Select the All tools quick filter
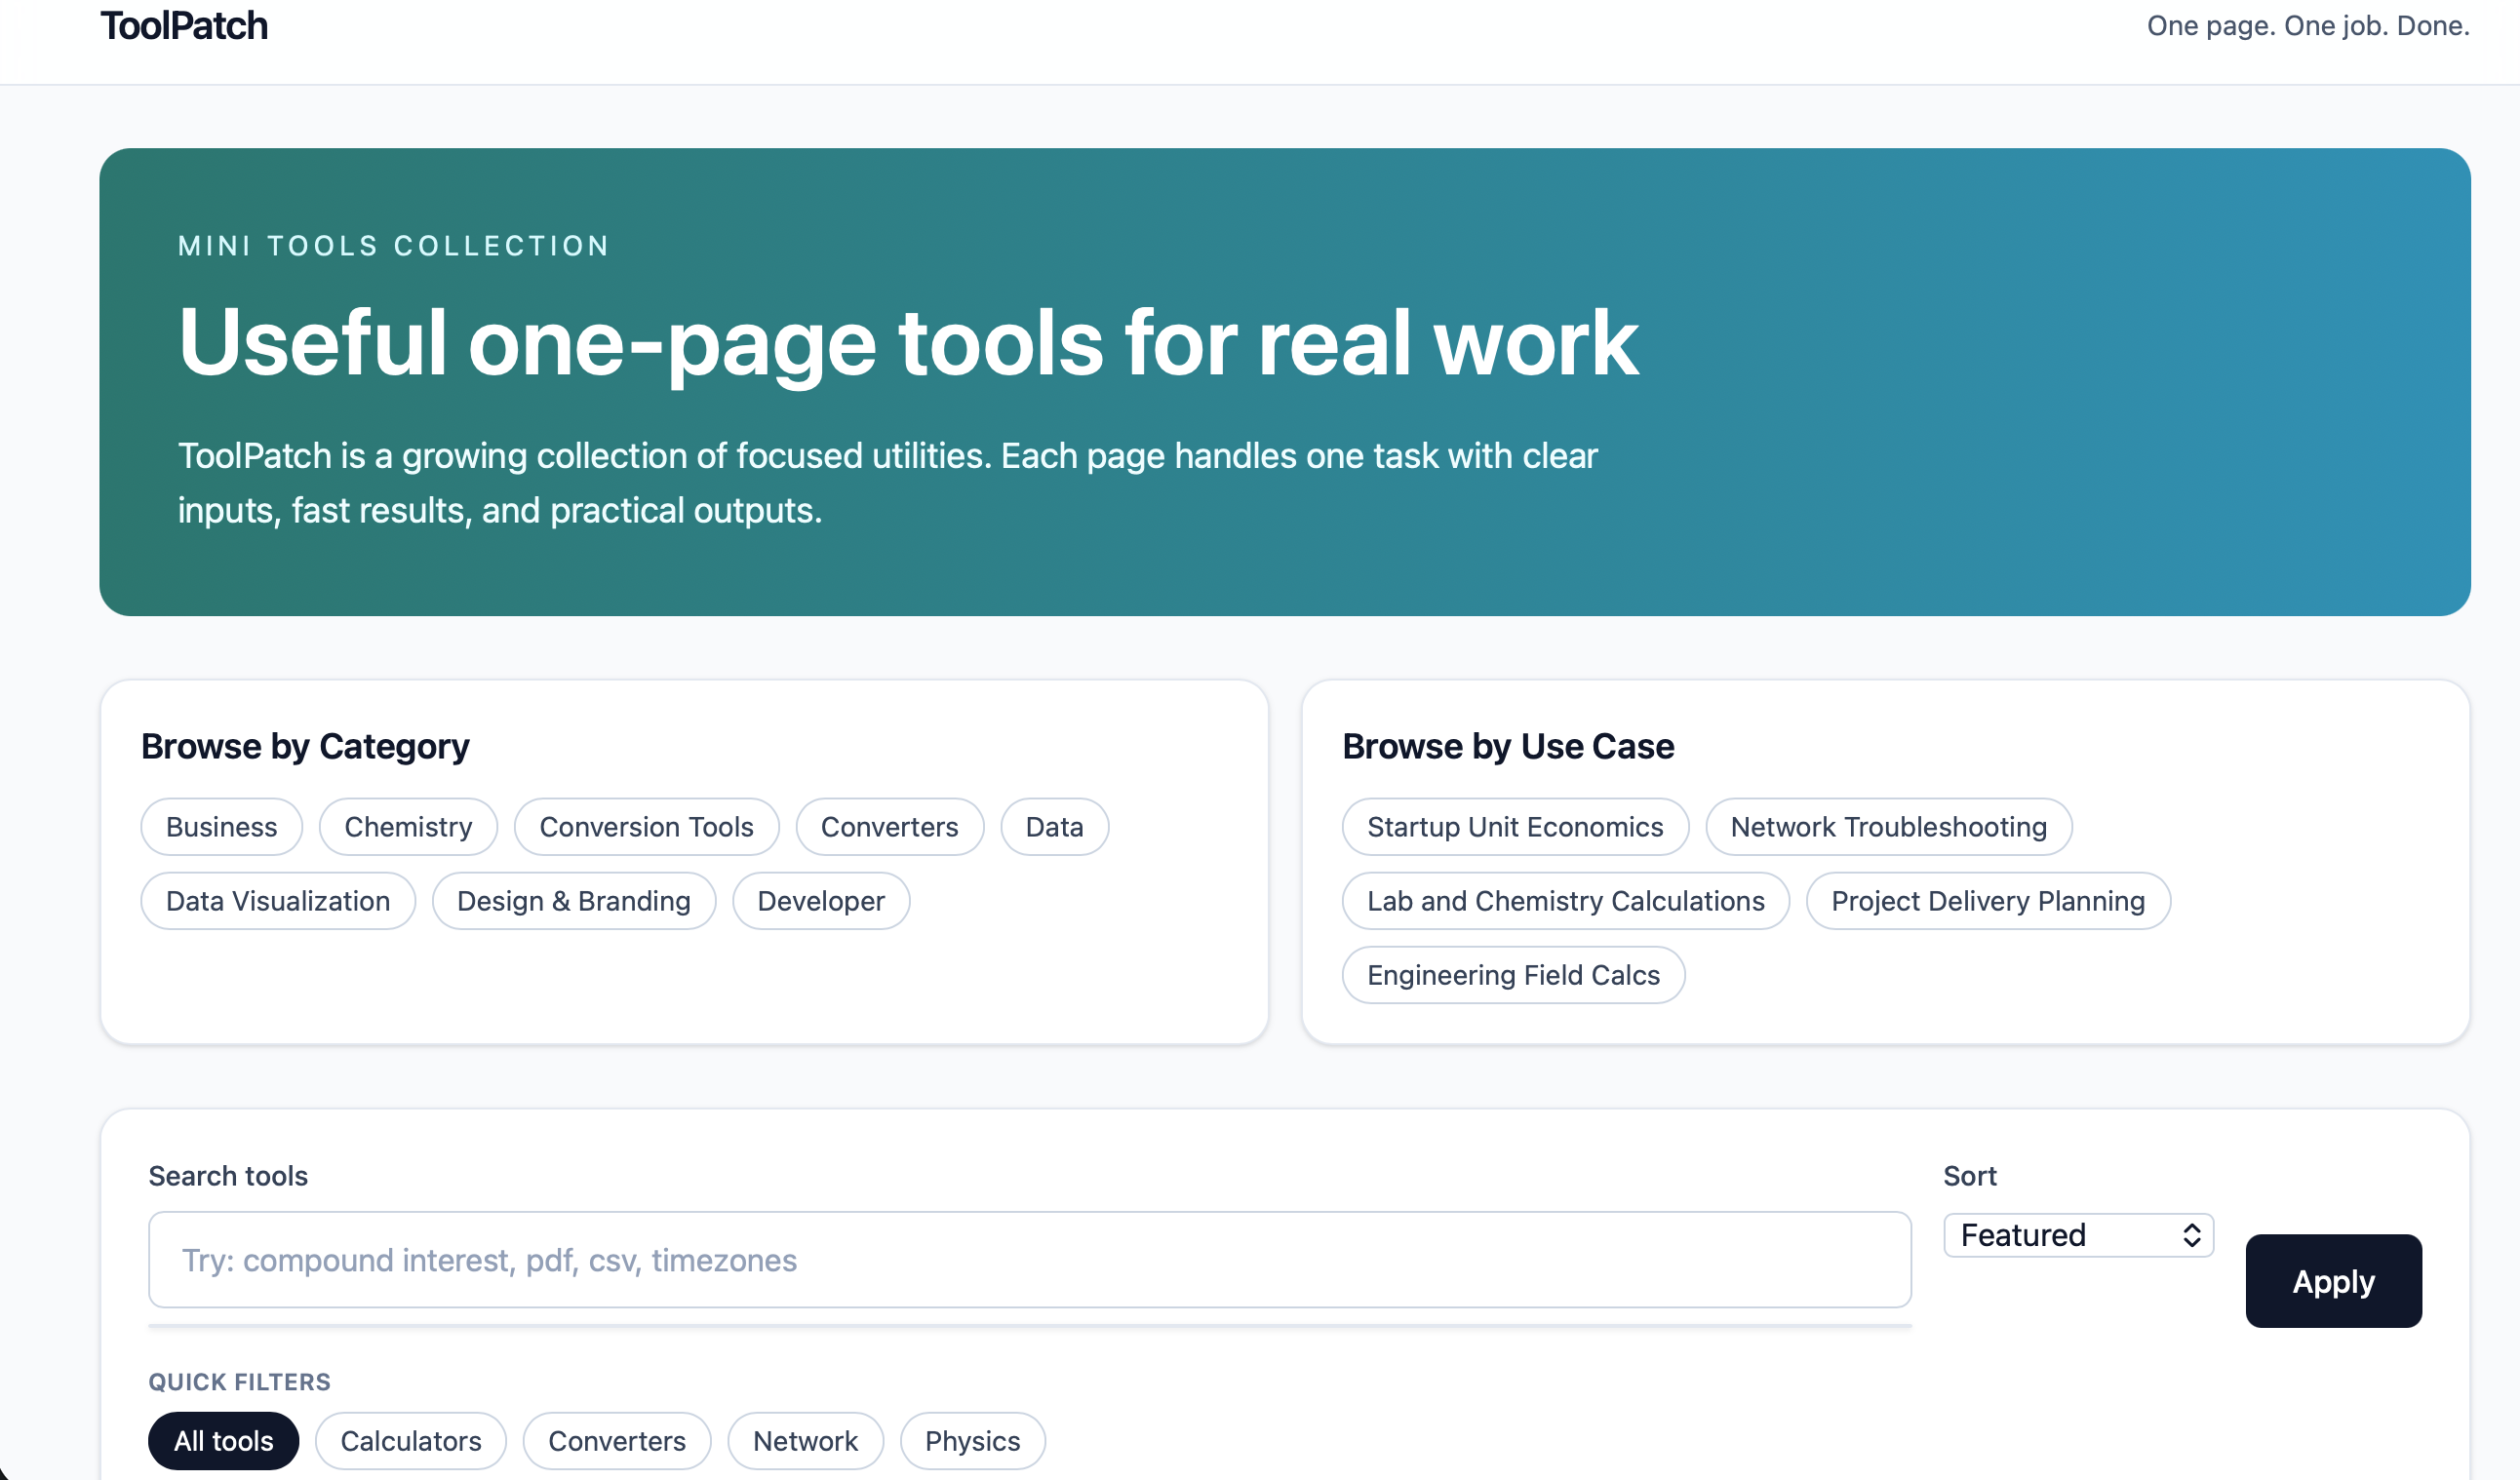 click(223, 1440)
